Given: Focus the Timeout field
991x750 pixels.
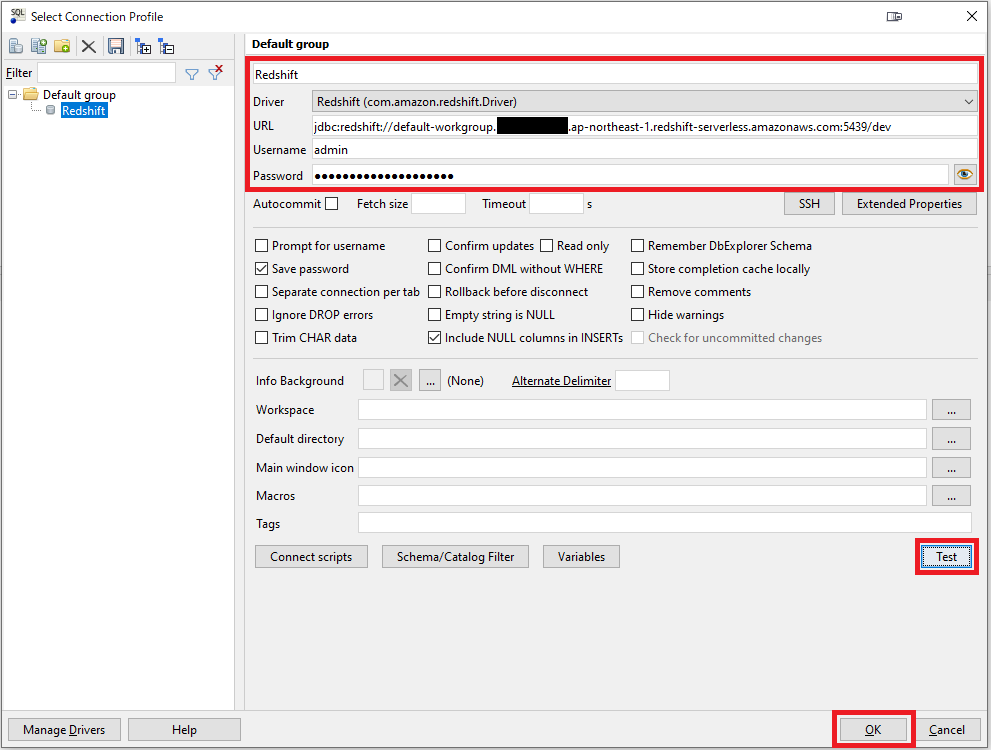Looking at the screenshot, I should pyautogui.click(x=556, y=203).
